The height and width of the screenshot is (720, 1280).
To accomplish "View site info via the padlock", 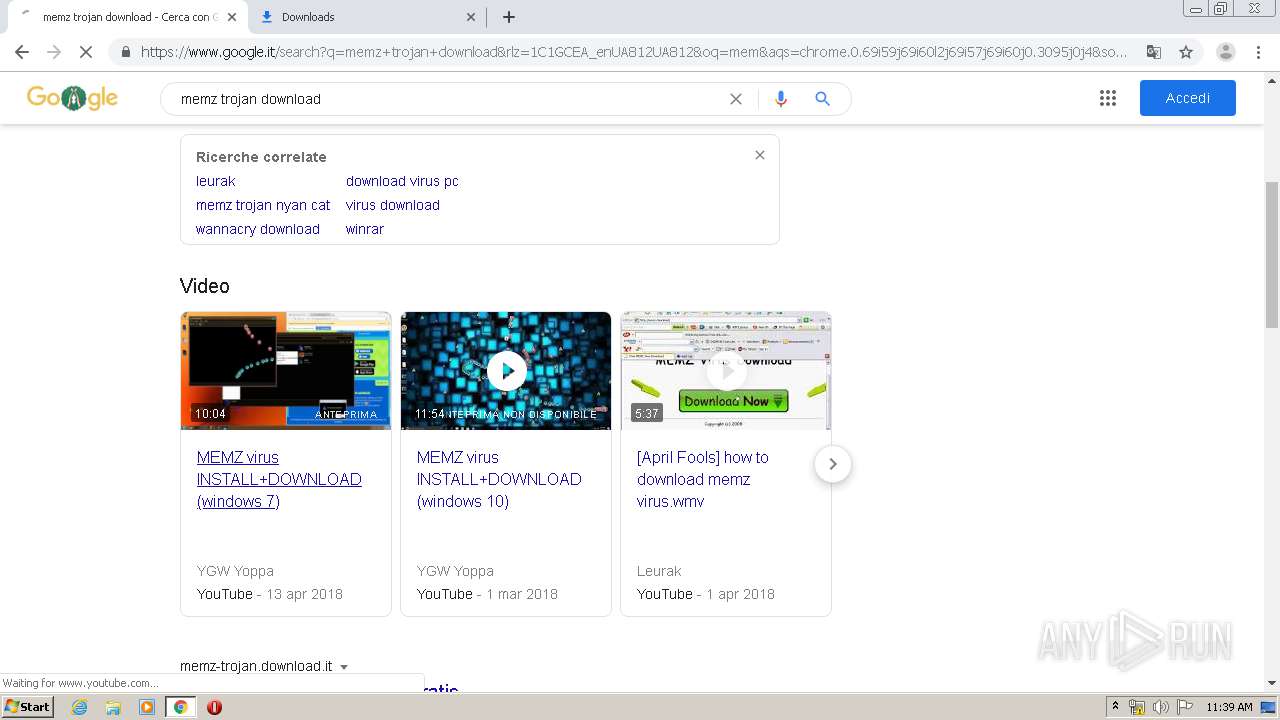I will pyautogui.click(x=125, y=52).
